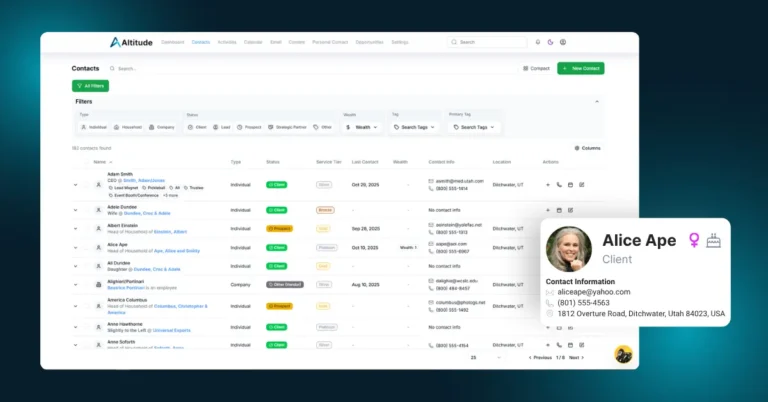Viewport: 768px width, 402px height.
Task: Open the rows-per-page dropdown showing 25
Action: click(x=485, y=358)
